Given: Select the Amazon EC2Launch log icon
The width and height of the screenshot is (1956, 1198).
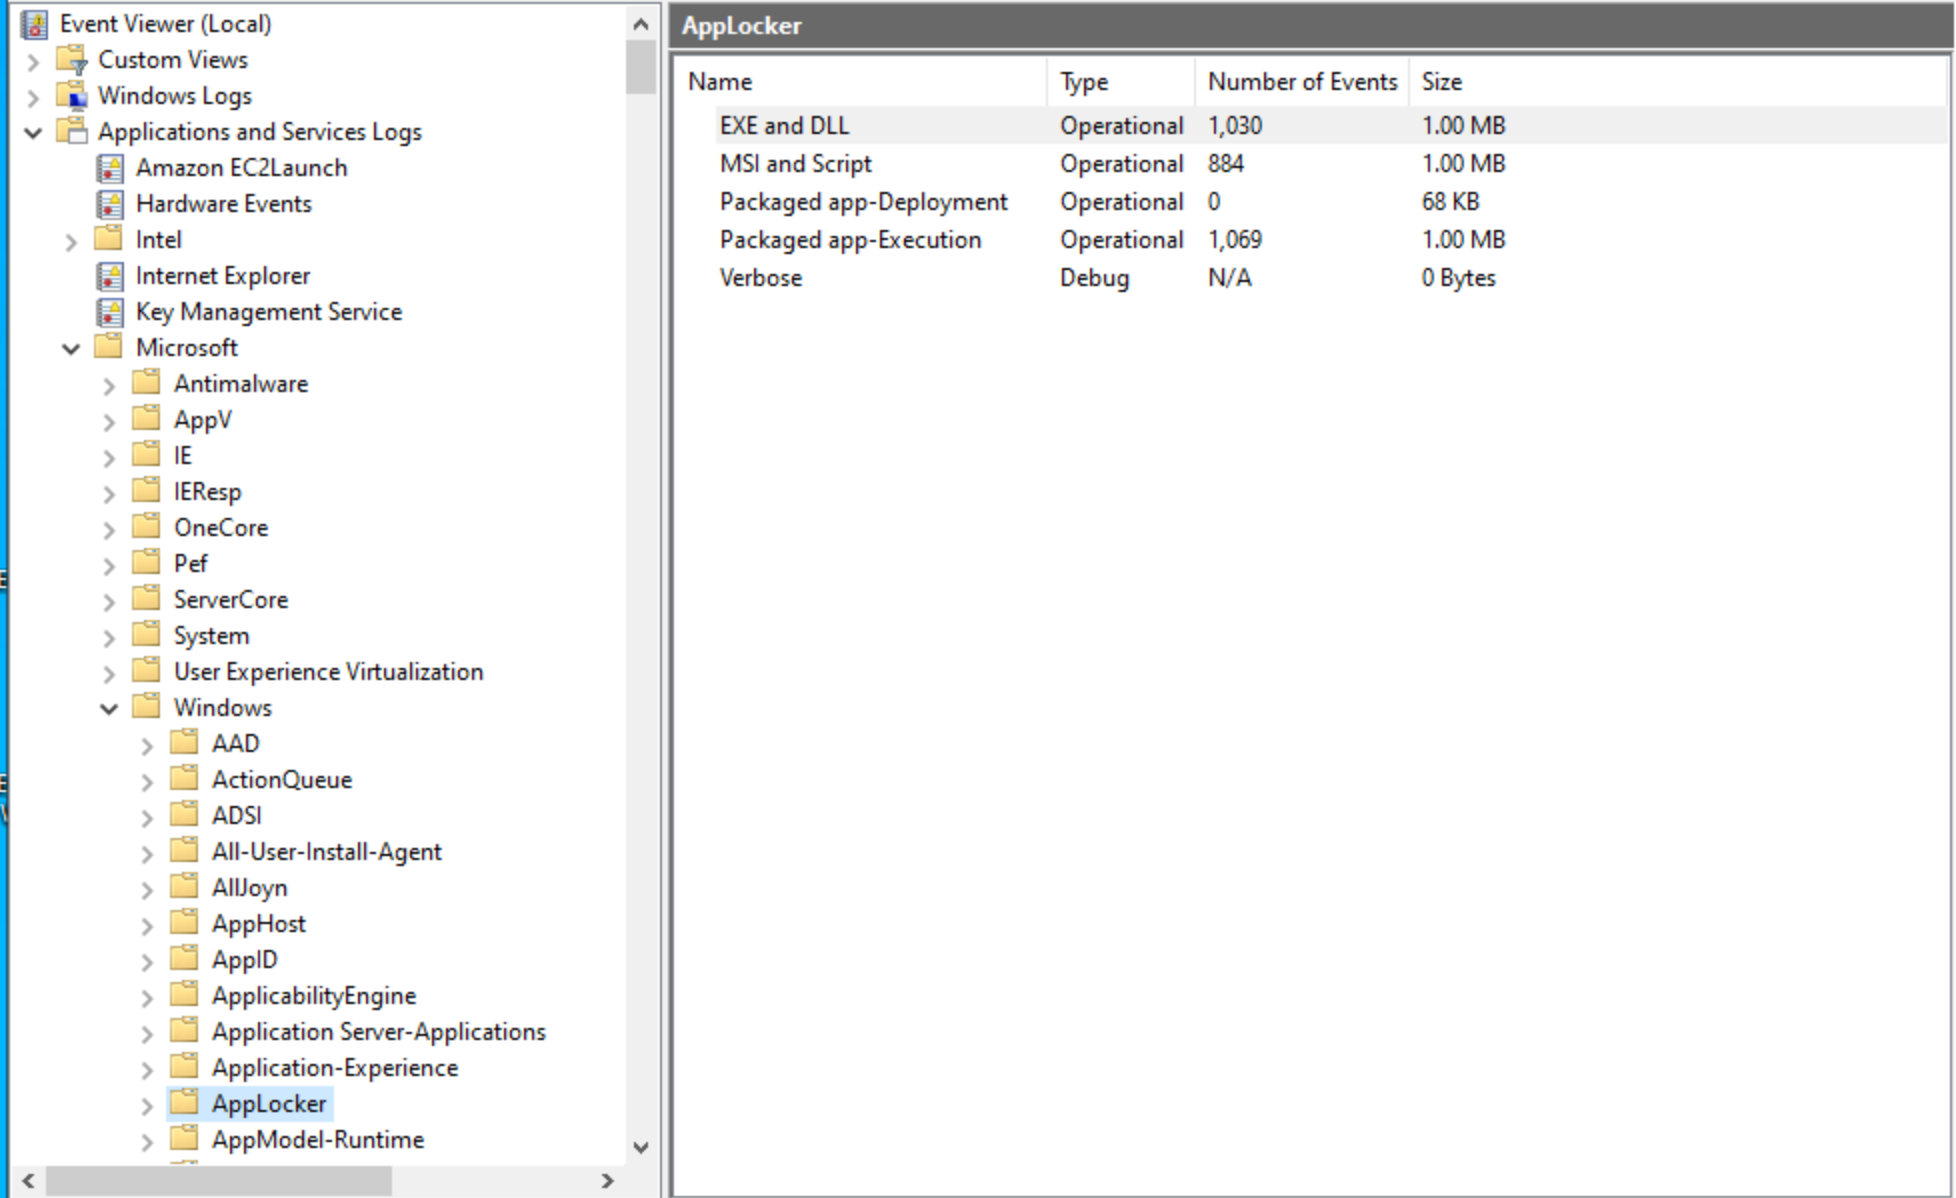Looking at the screenshot, I should [112, 167].
